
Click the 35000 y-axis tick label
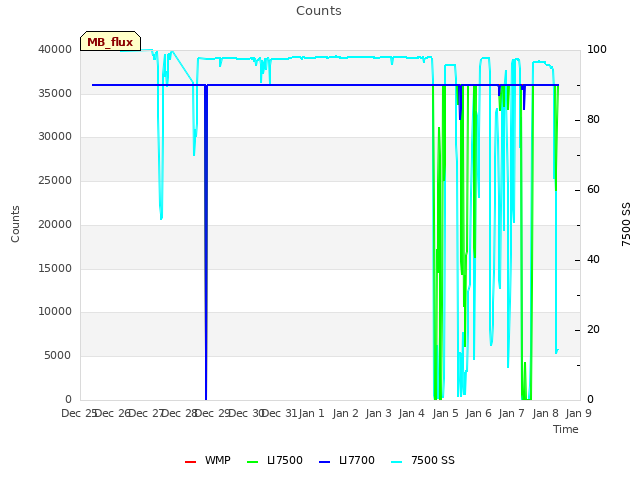click(x=55, y=93)
